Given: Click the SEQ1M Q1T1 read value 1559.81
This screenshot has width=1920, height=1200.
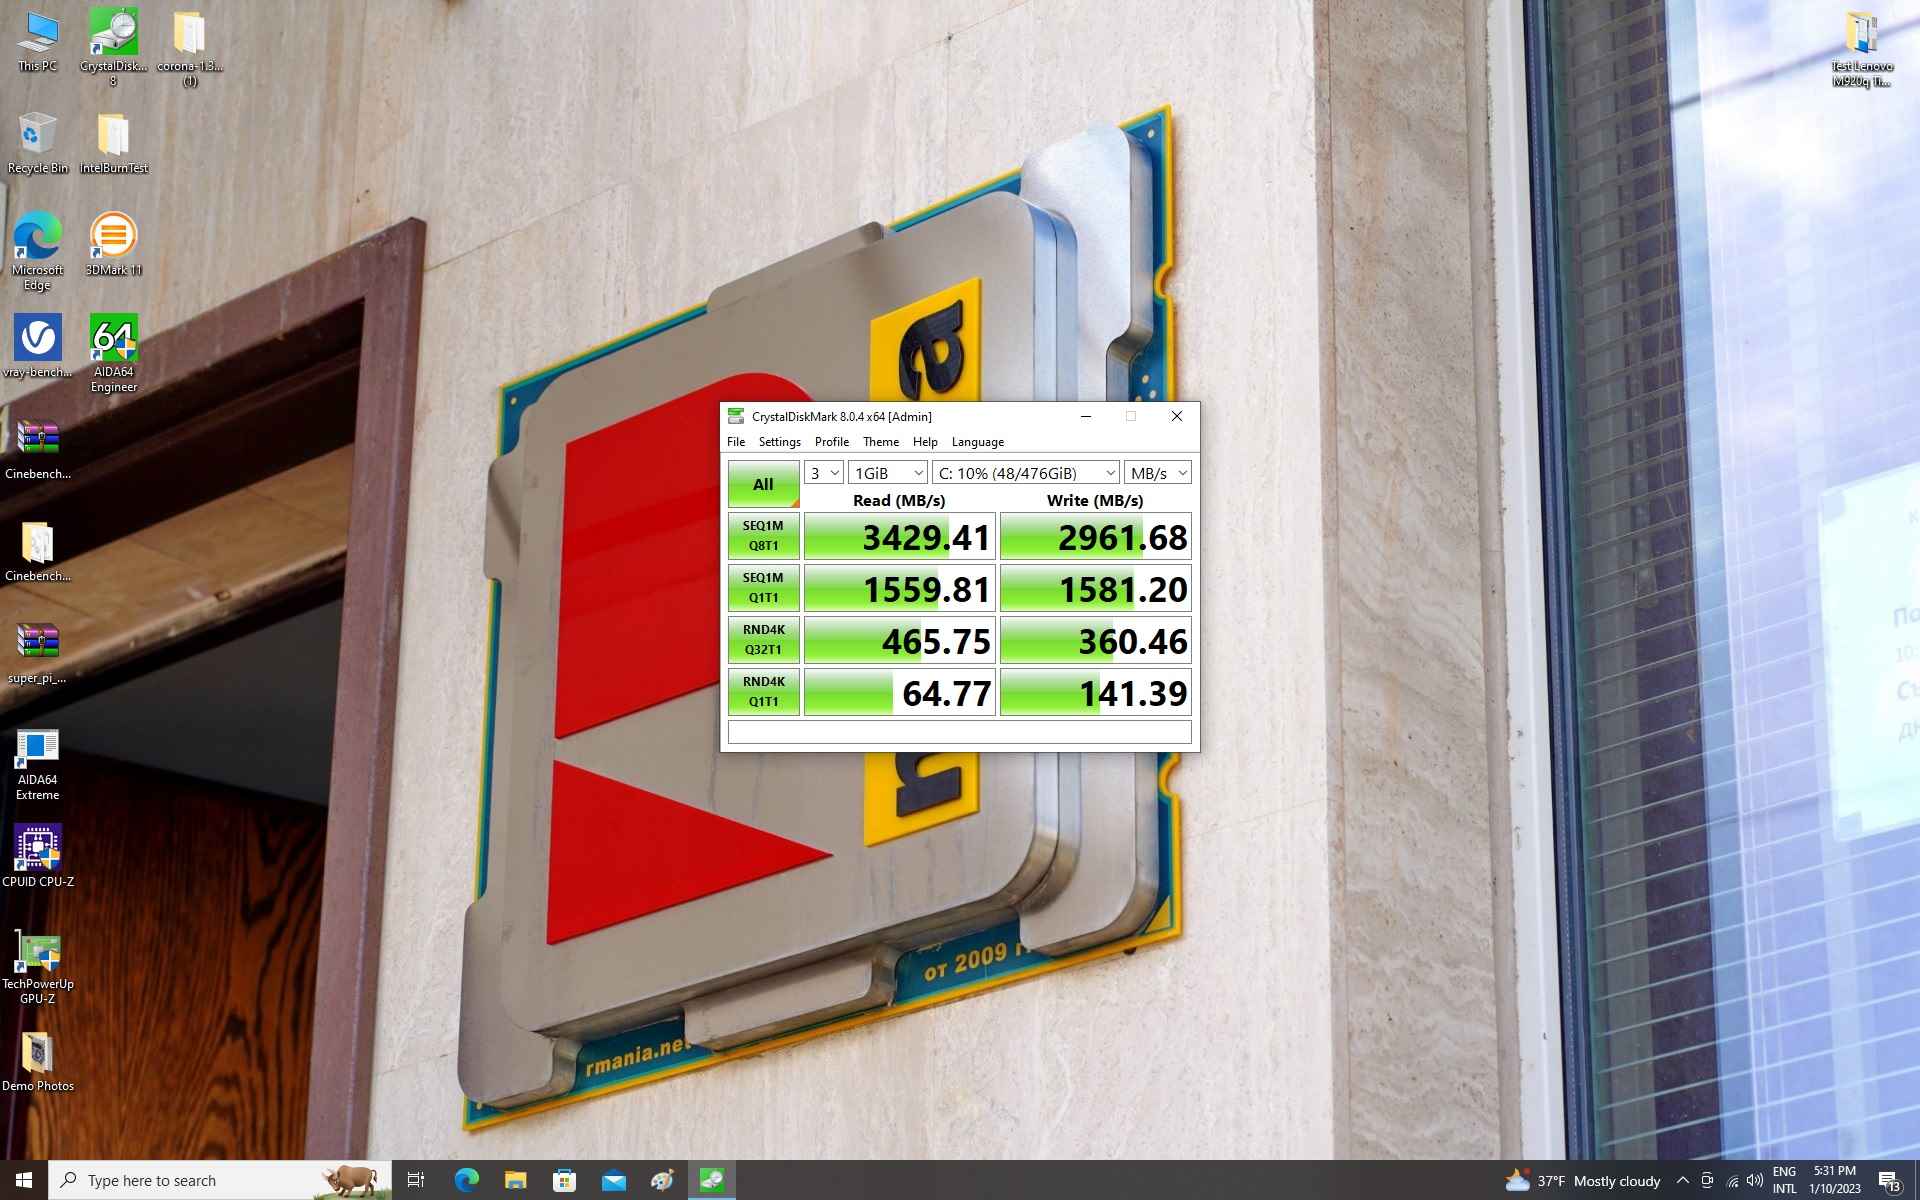Looking at the screenshot, I should pos(900,589).
